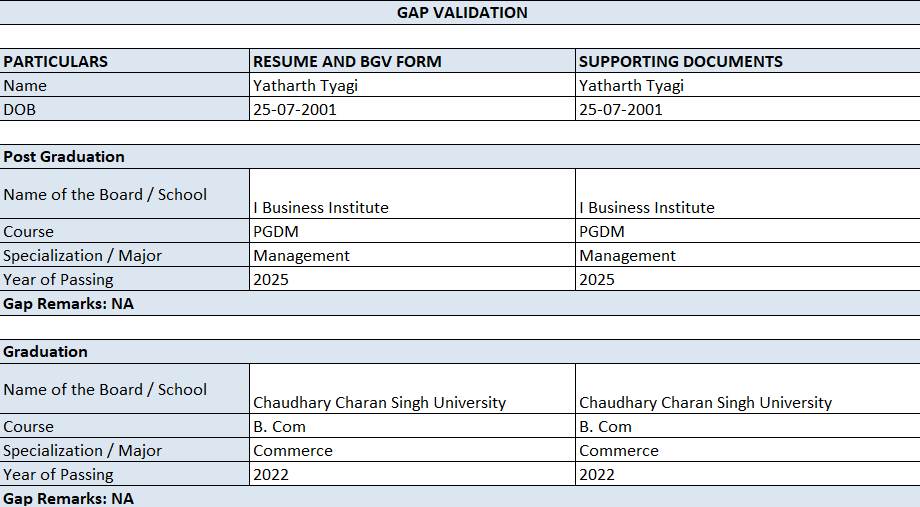Image resolution: width=920 pixels, height=507 pixels.
Task: Click the SUPPORTING DOCUMENTS header cell
Action: (x=681, y=61)
